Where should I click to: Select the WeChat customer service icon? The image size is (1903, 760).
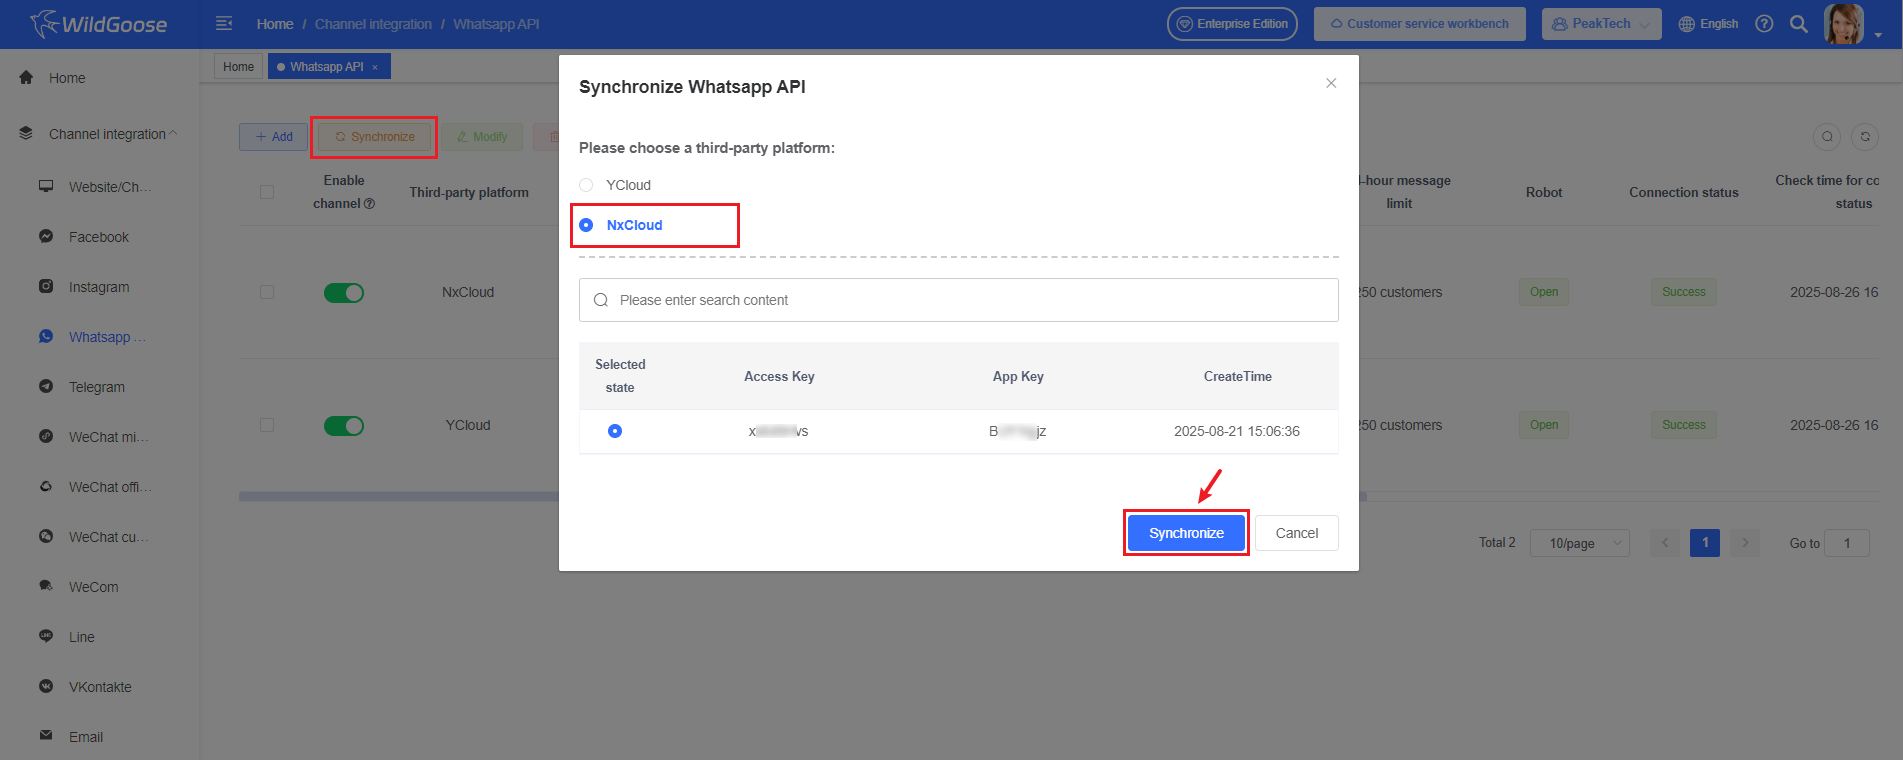(46, 536)
